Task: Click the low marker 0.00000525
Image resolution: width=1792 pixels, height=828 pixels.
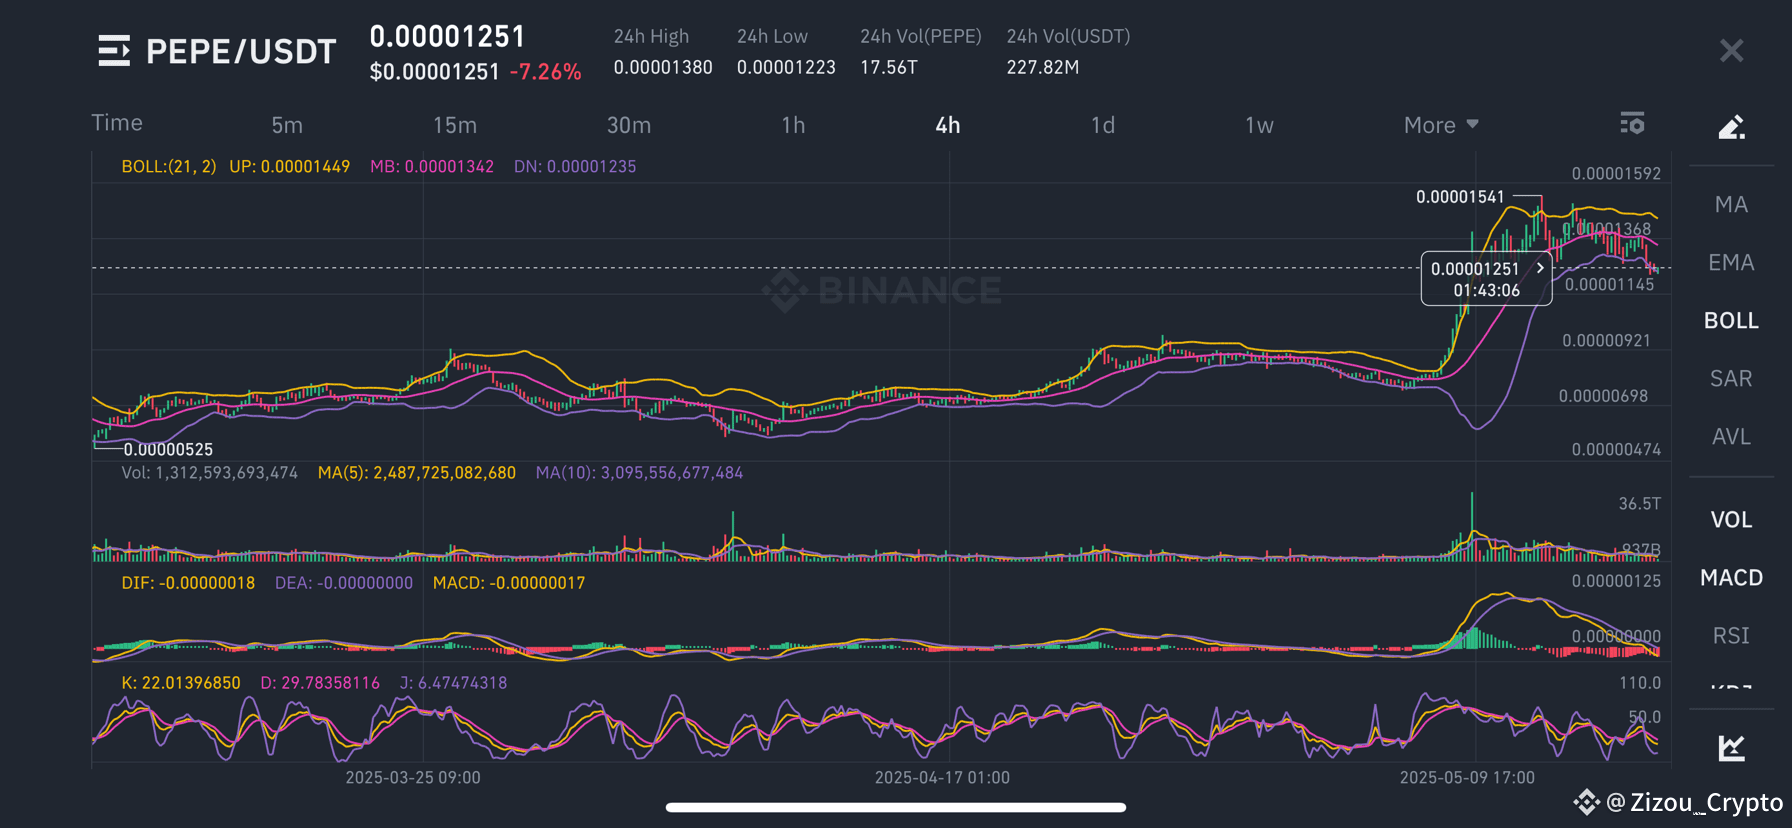Action: point(168,450)
